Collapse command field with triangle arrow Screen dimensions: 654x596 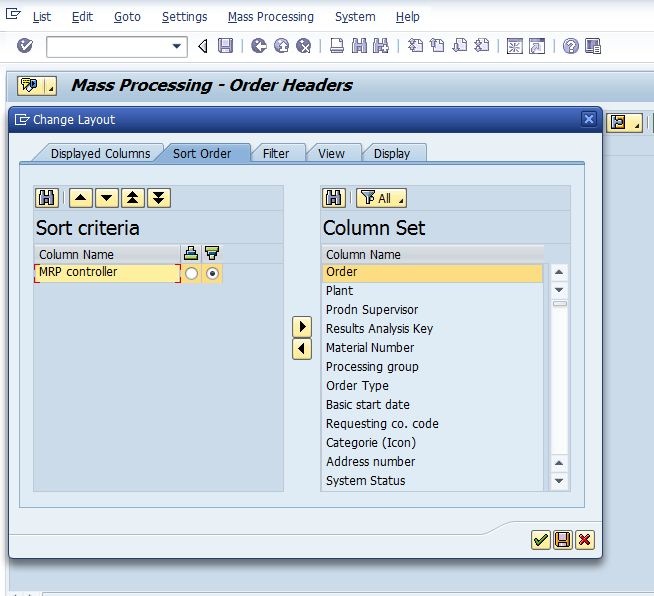tap(203, 46)
